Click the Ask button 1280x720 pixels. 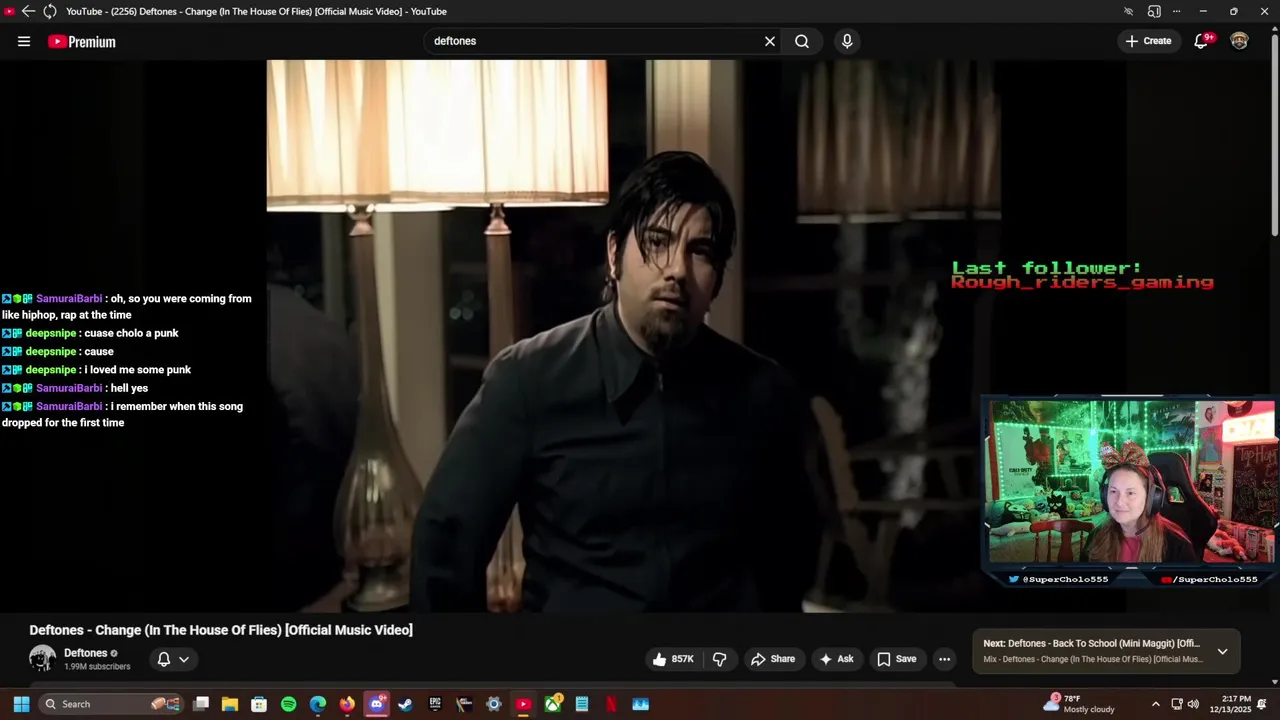836,659
